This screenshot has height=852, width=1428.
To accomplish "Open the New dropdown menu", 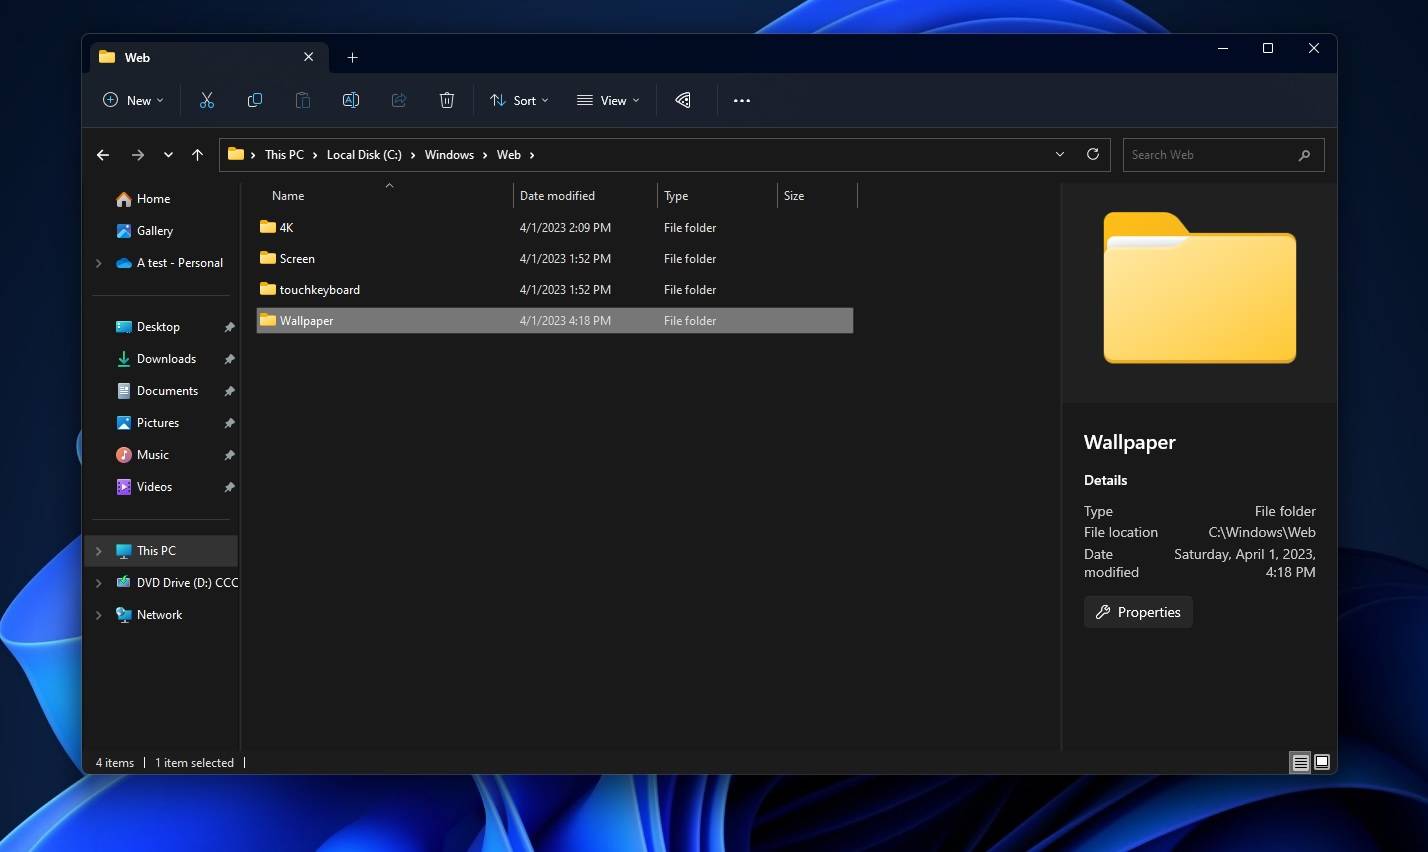I will pos(131,100).
